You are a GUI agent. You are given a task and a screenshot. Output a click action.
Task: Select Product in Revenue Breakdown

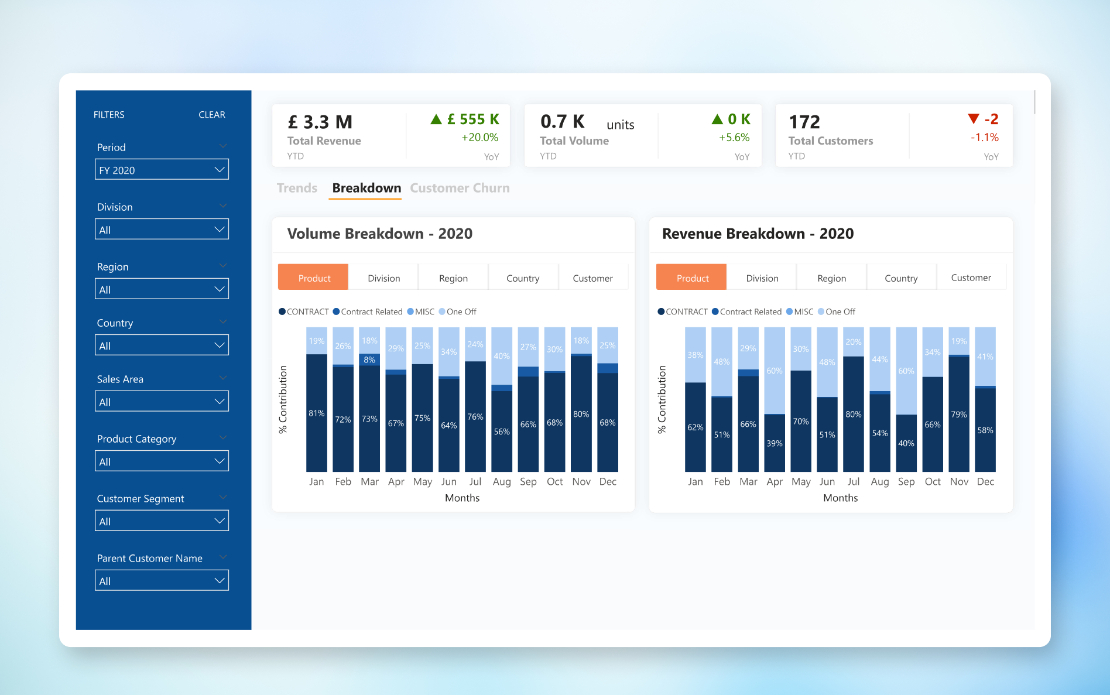692,277
